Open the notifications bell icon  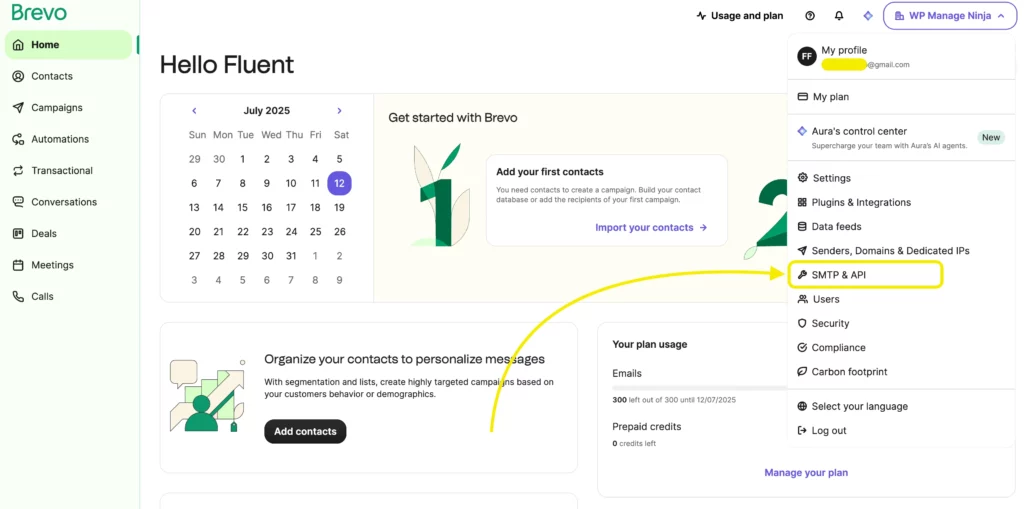pos(839,16)
